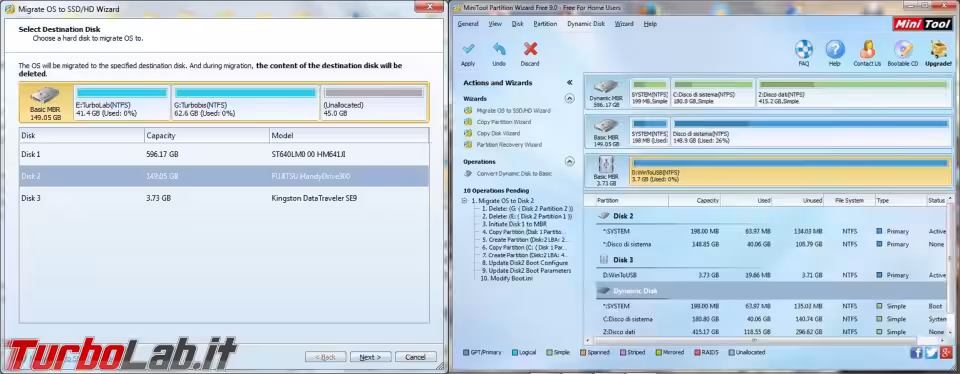Open the Help question mark icon
The height and width of the screenshot is (374, 960).
coord(835,49)
